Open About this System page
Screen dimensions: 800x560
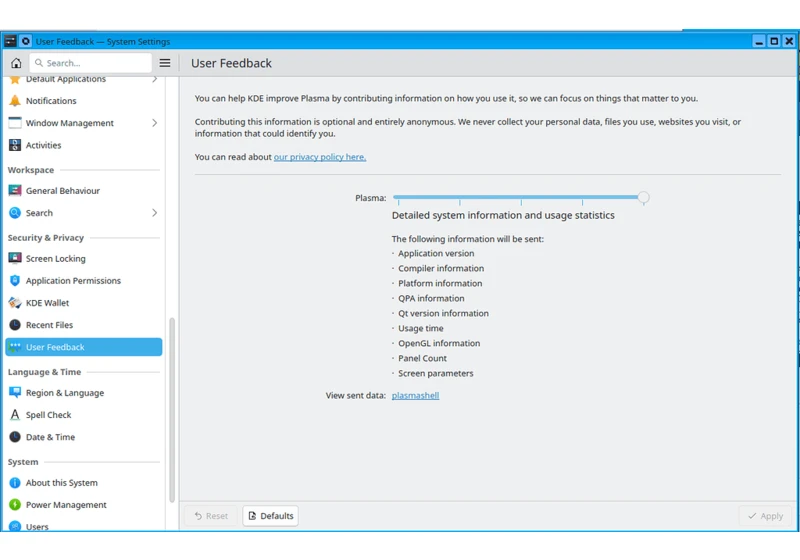click(x=84, y=482)
